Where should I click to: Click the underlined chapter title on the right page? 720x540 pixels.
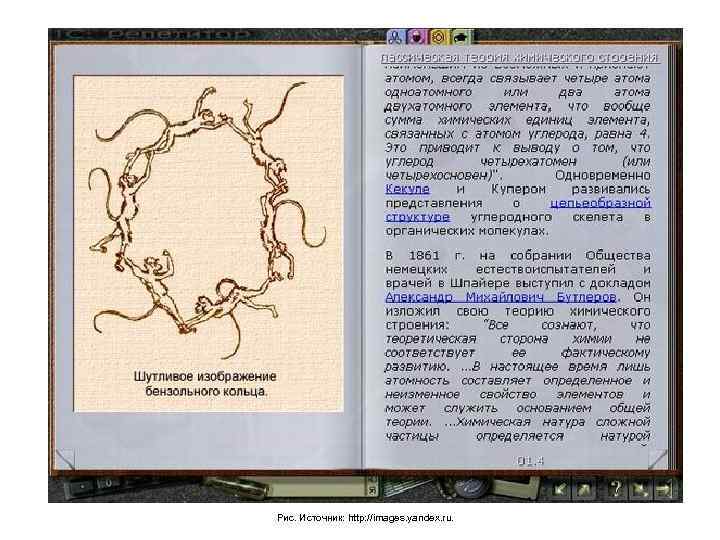[x=520, y=57]
